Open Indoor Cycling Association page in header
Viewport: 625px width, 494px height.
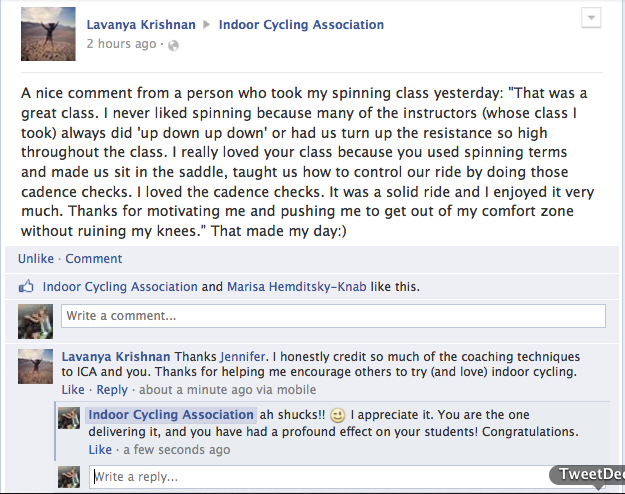tap(301, 25)
